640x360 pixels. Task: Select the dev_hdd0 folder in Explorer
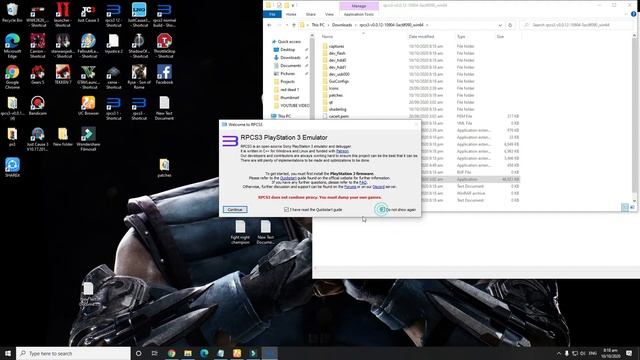337,60
